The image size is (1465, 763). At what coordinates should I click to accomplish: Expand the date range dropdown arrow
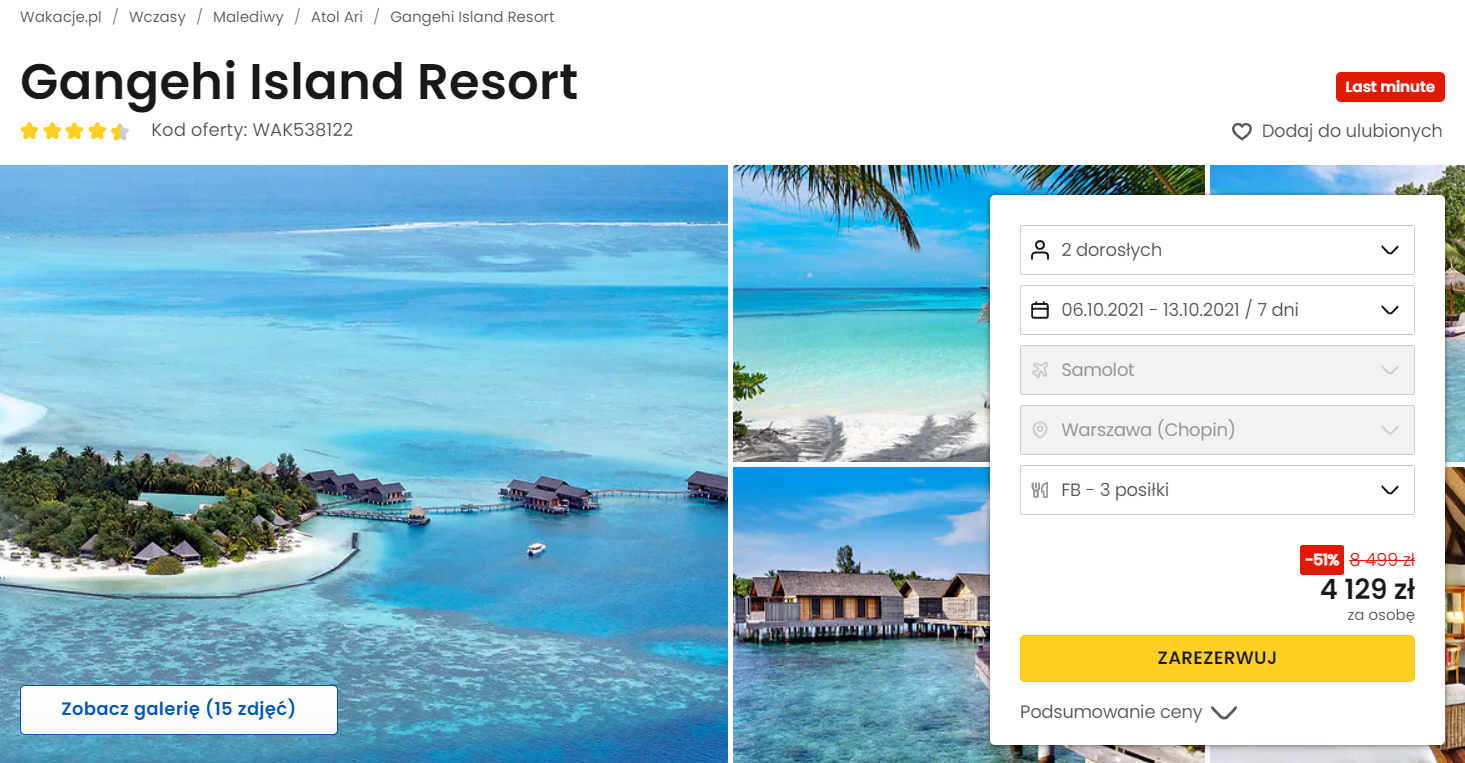(1389, 310)
